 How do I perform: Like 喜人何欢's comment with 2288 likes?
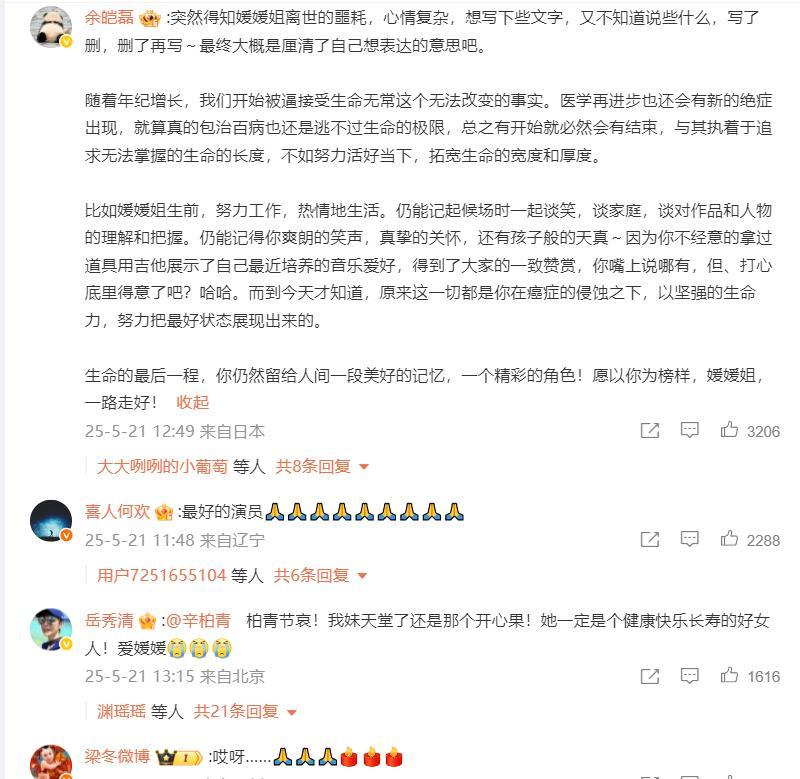729,539
